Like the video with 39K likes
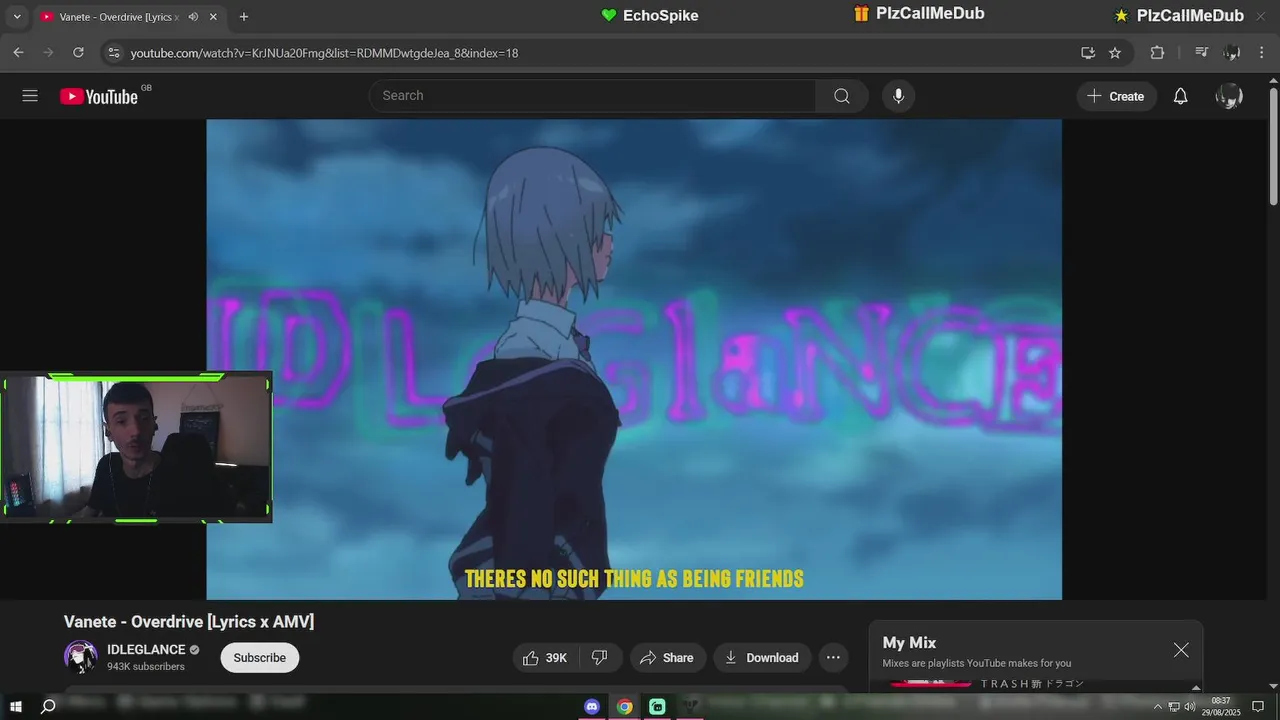The height and width of the screenshot is (720, 1280). 546,657
